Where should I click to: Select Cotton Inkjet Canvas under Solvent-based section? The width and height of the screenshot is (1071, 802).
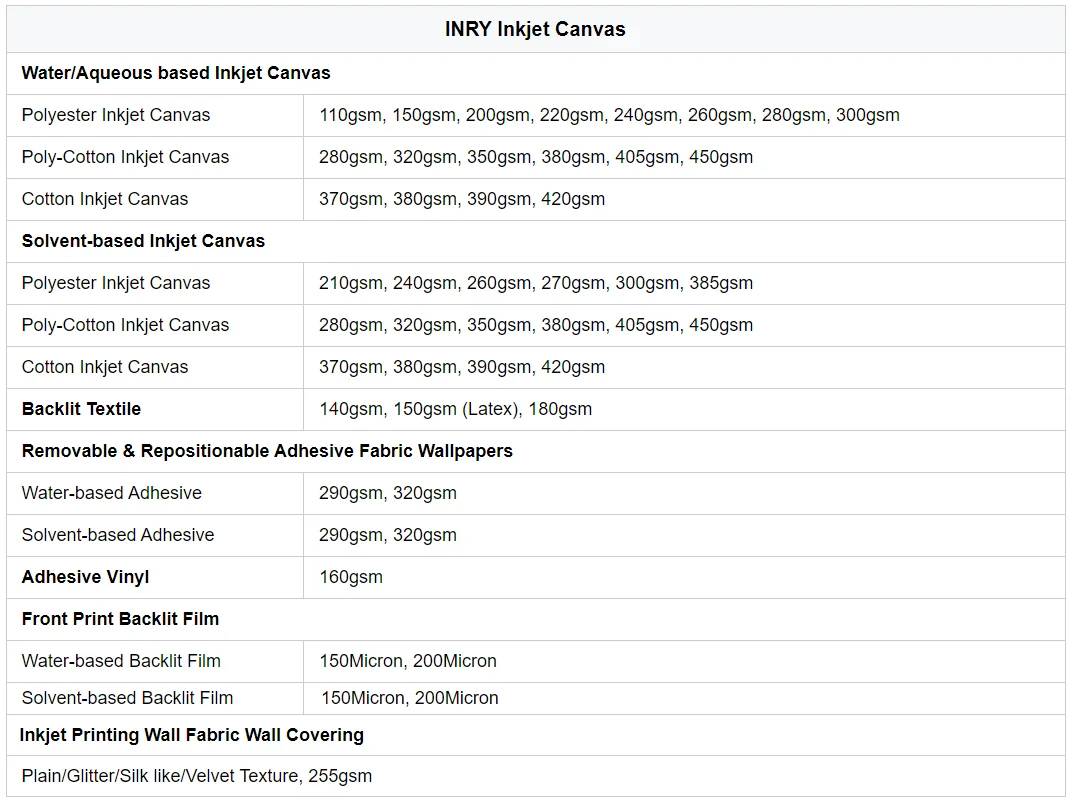(105, 367)
